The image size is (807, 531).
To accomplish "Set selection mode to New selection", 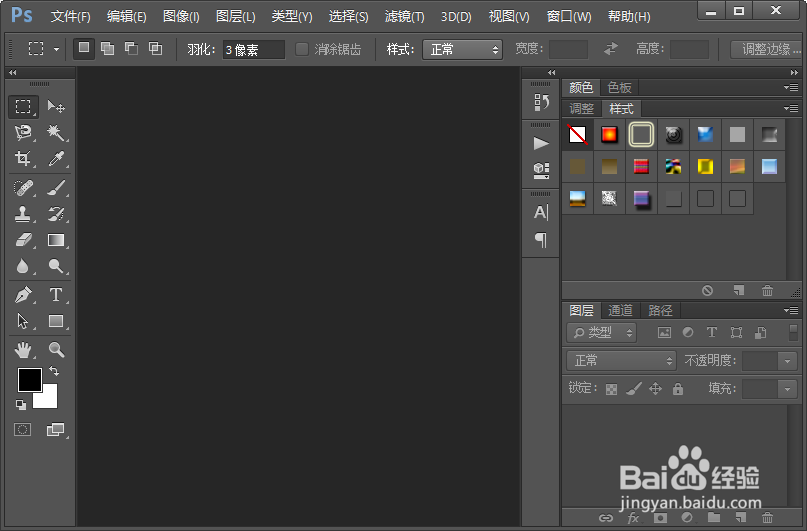I will point(84,49).
